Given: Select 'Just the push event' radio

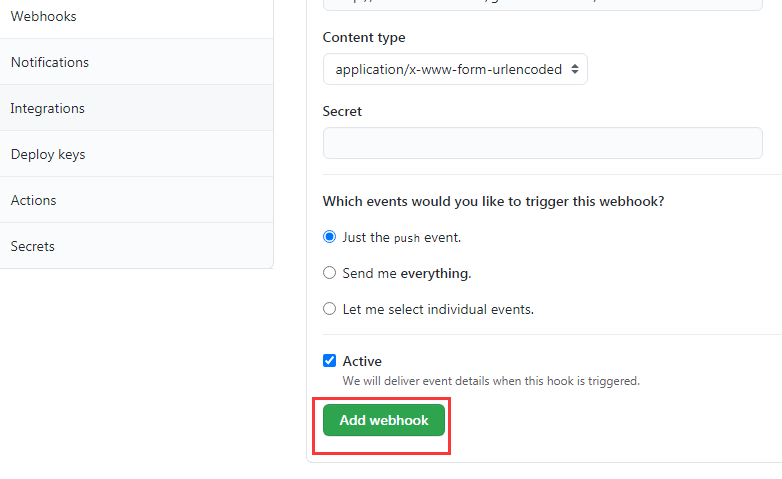Looking at the screenshot, I should (330, 237).
